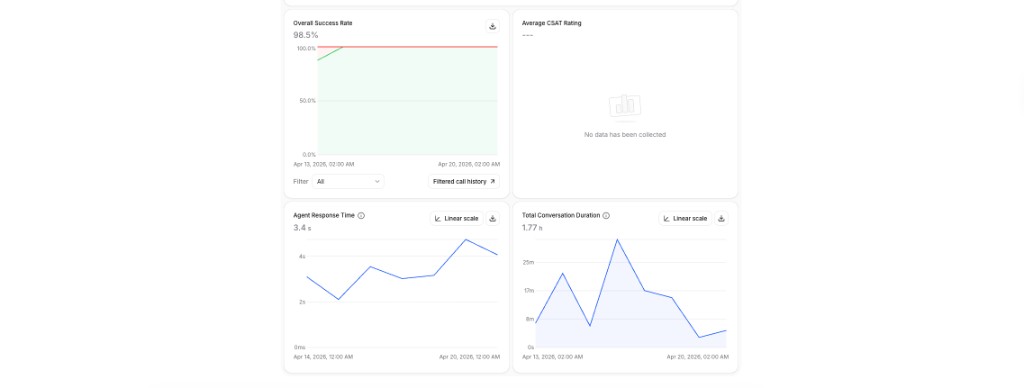Viewport: 1024px width, 388px height.
Task: Click the Apr 14, 2026, 12:00 AM axis label
Action: 323,357
